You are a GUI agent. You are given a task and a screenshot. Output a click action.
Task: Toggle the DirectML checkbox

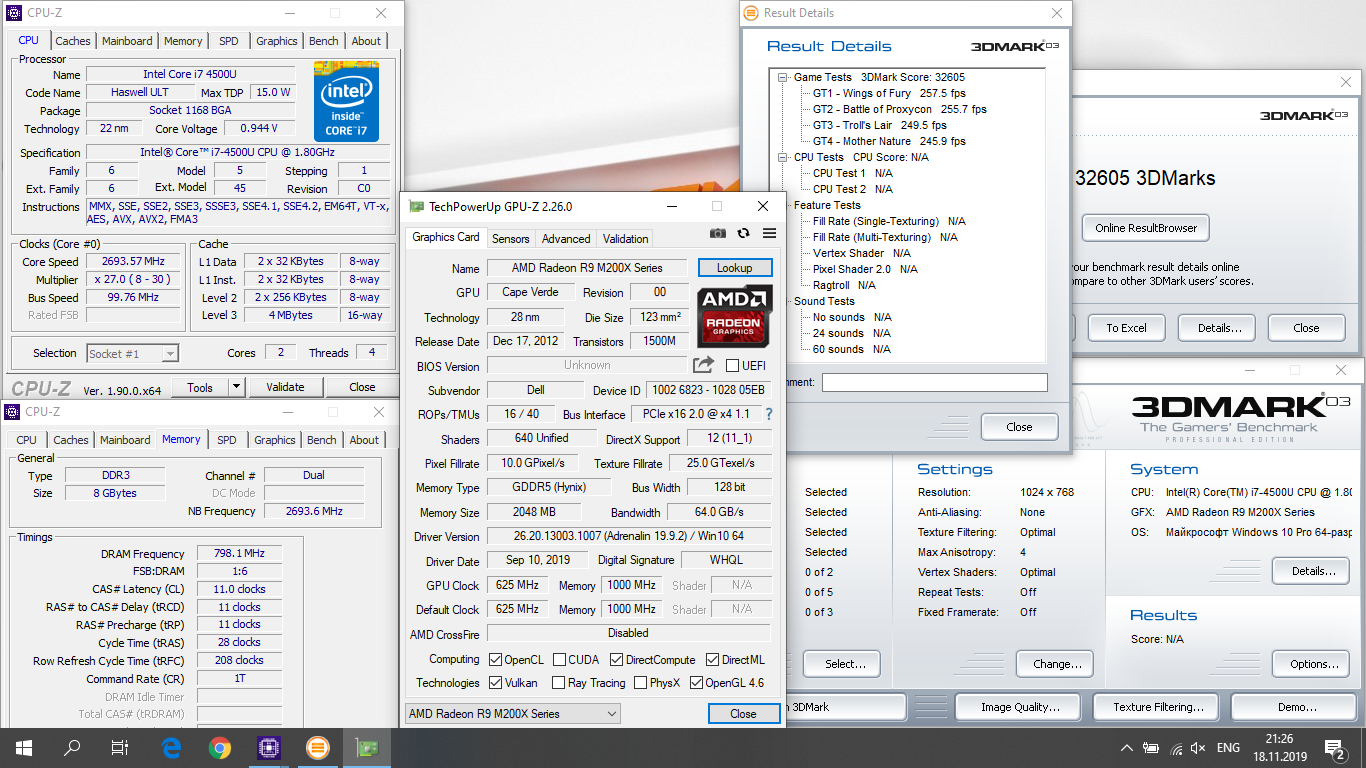712,660
